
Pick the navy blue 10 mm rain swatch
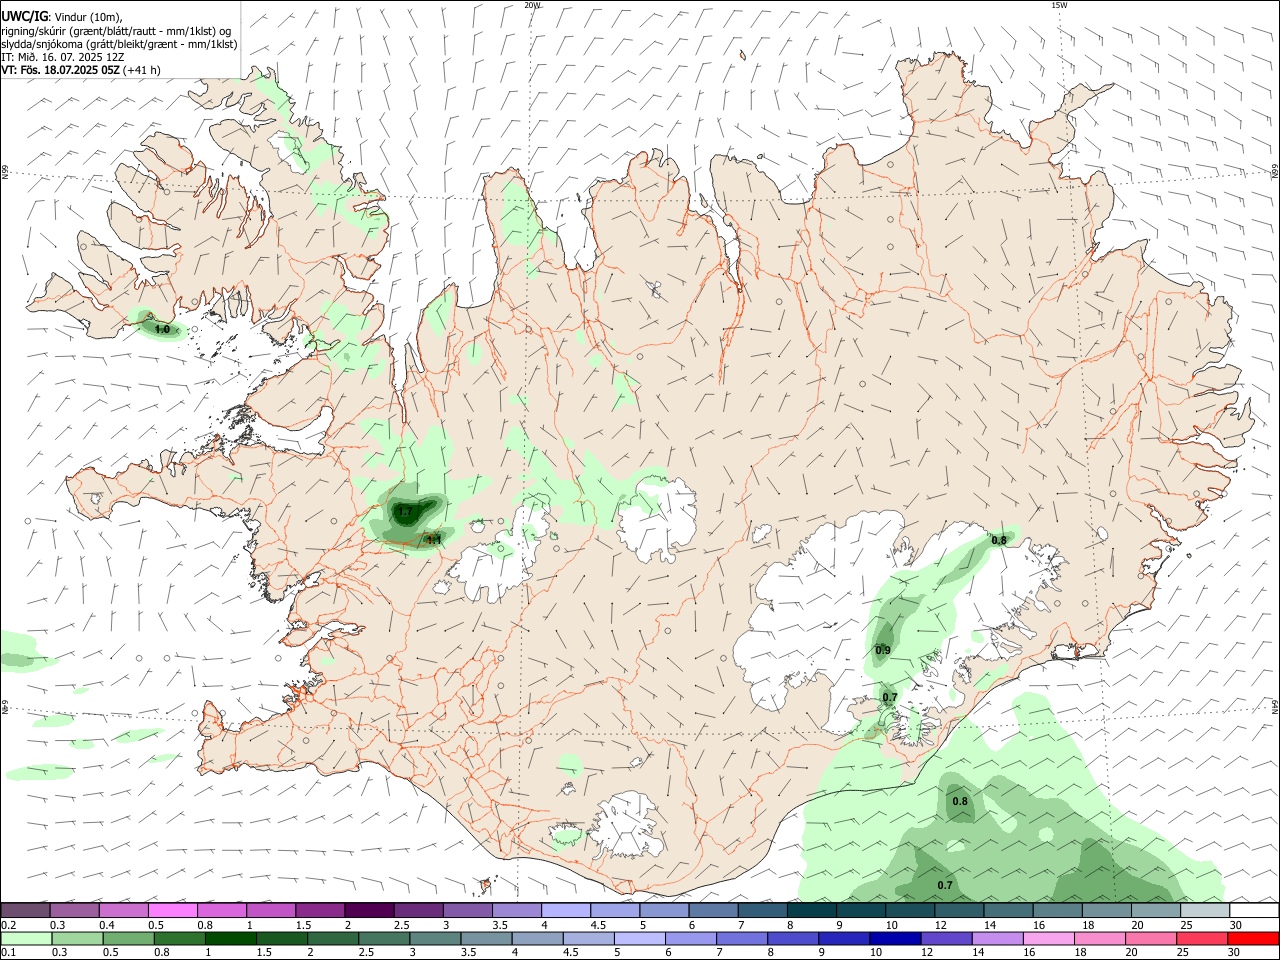coord(895,938)
